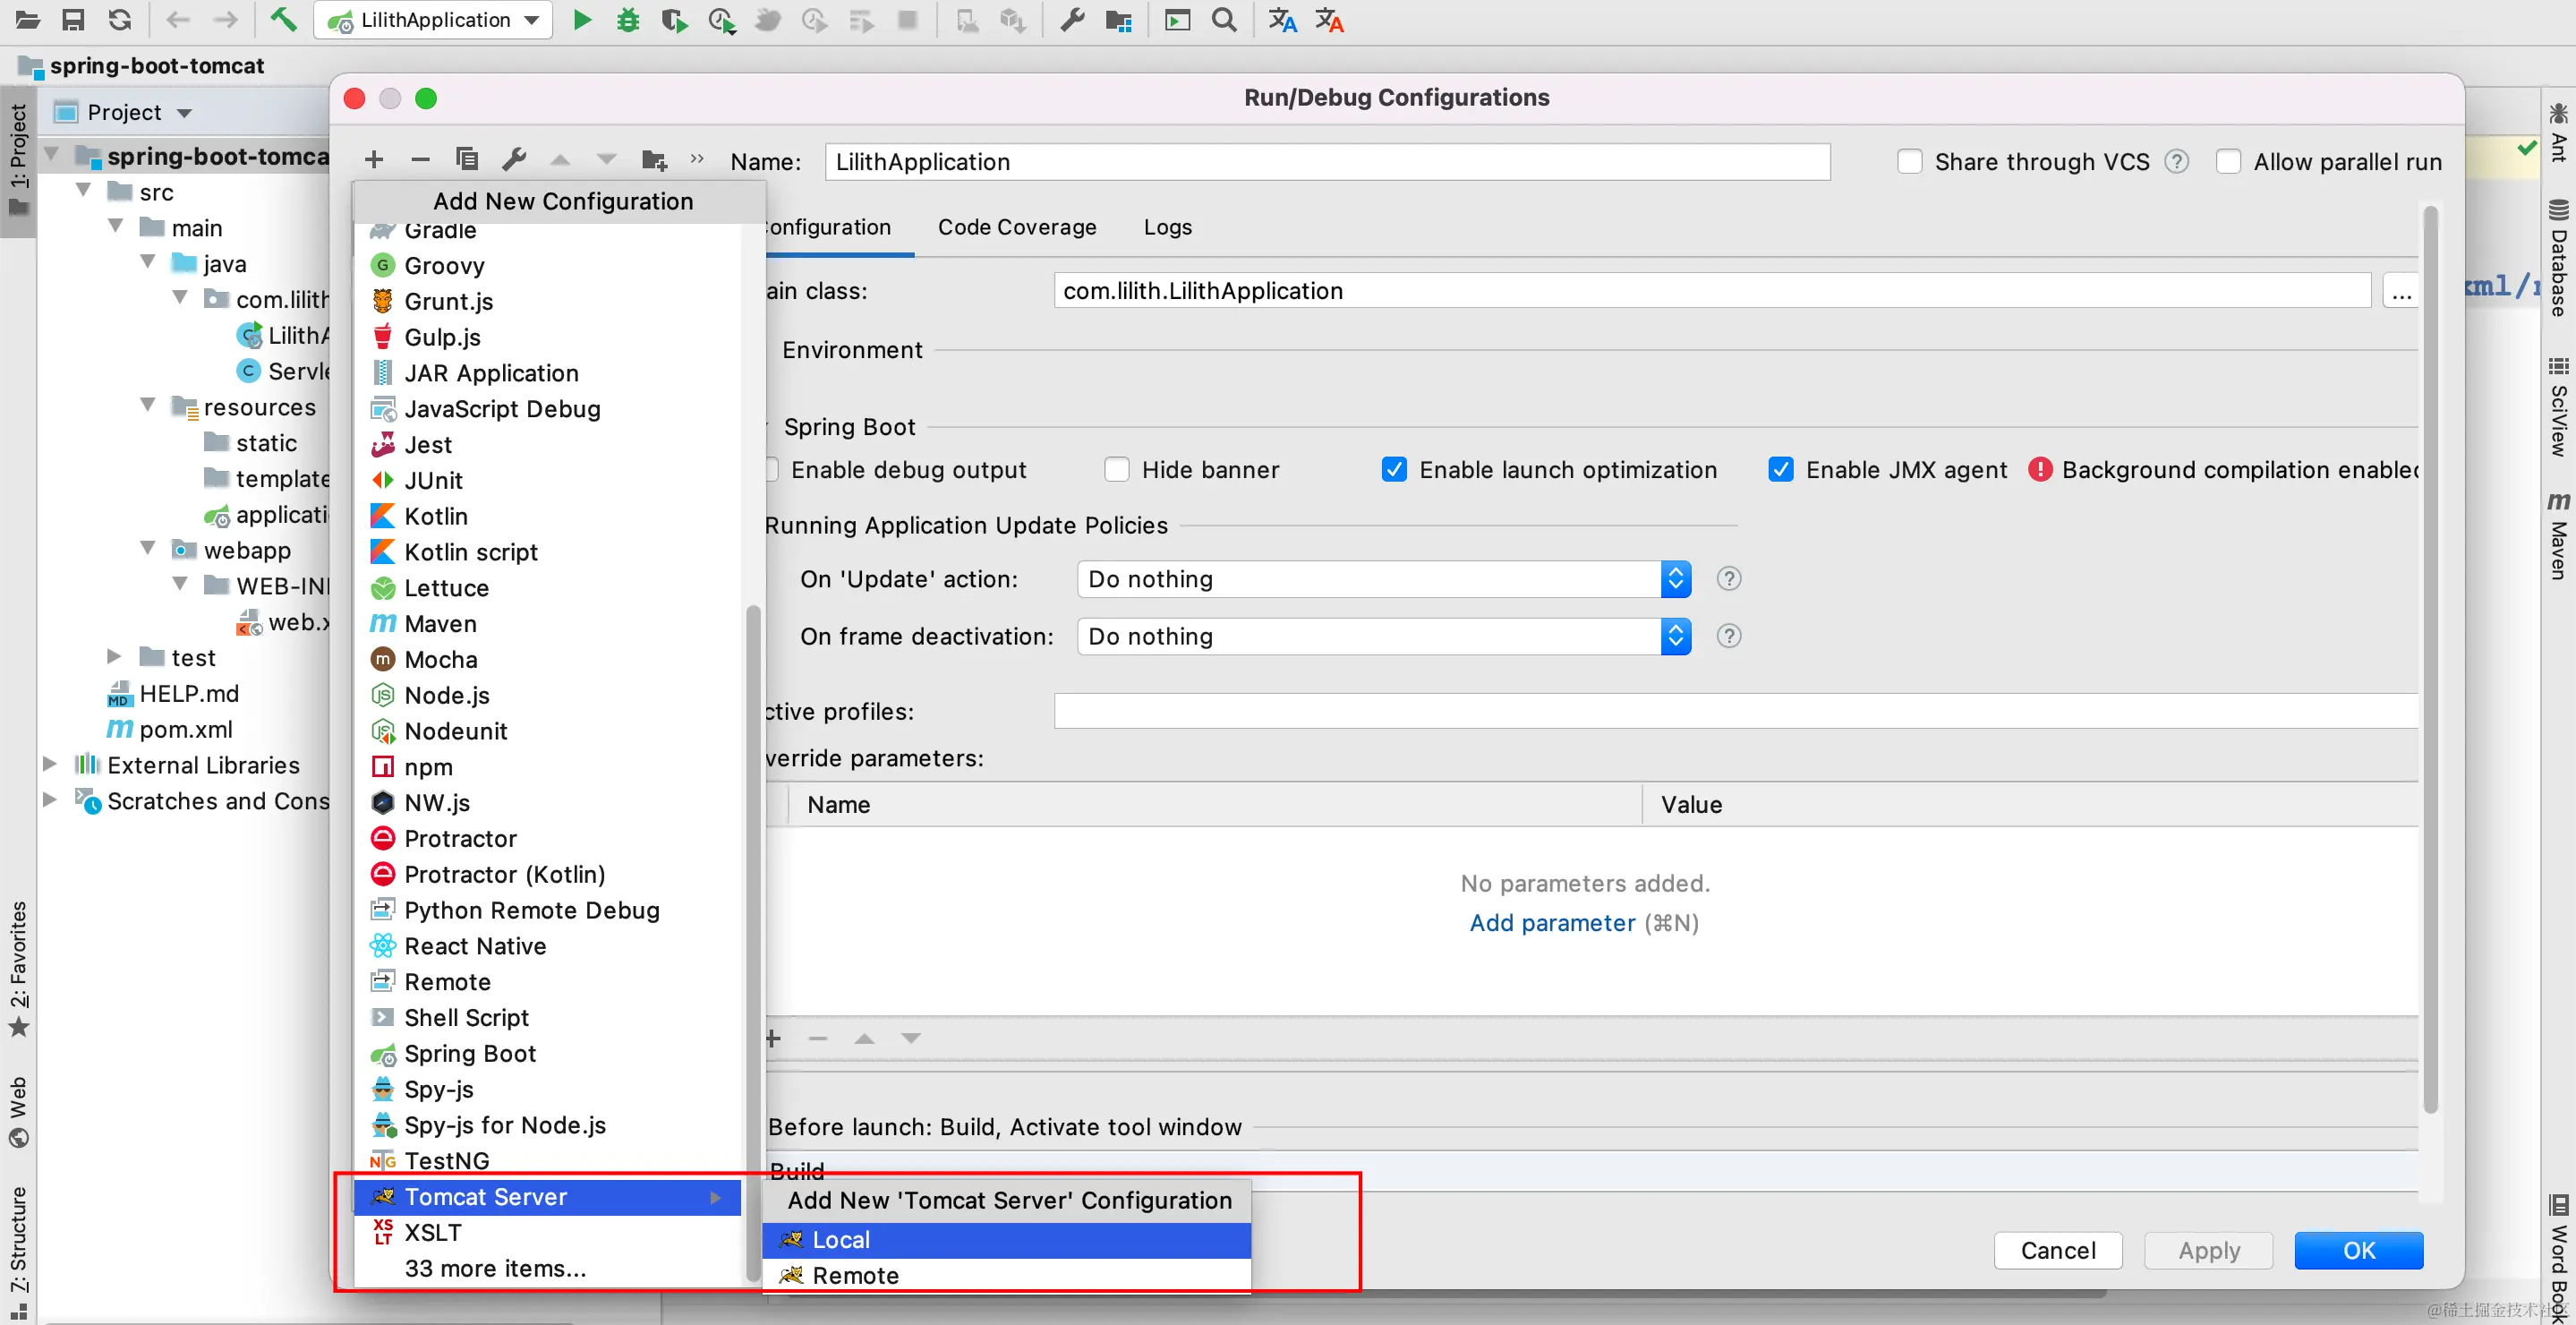The height and width of the screenshot is (1325, 2576).
Task: Click the blue OK button
Action: 2358,1250
